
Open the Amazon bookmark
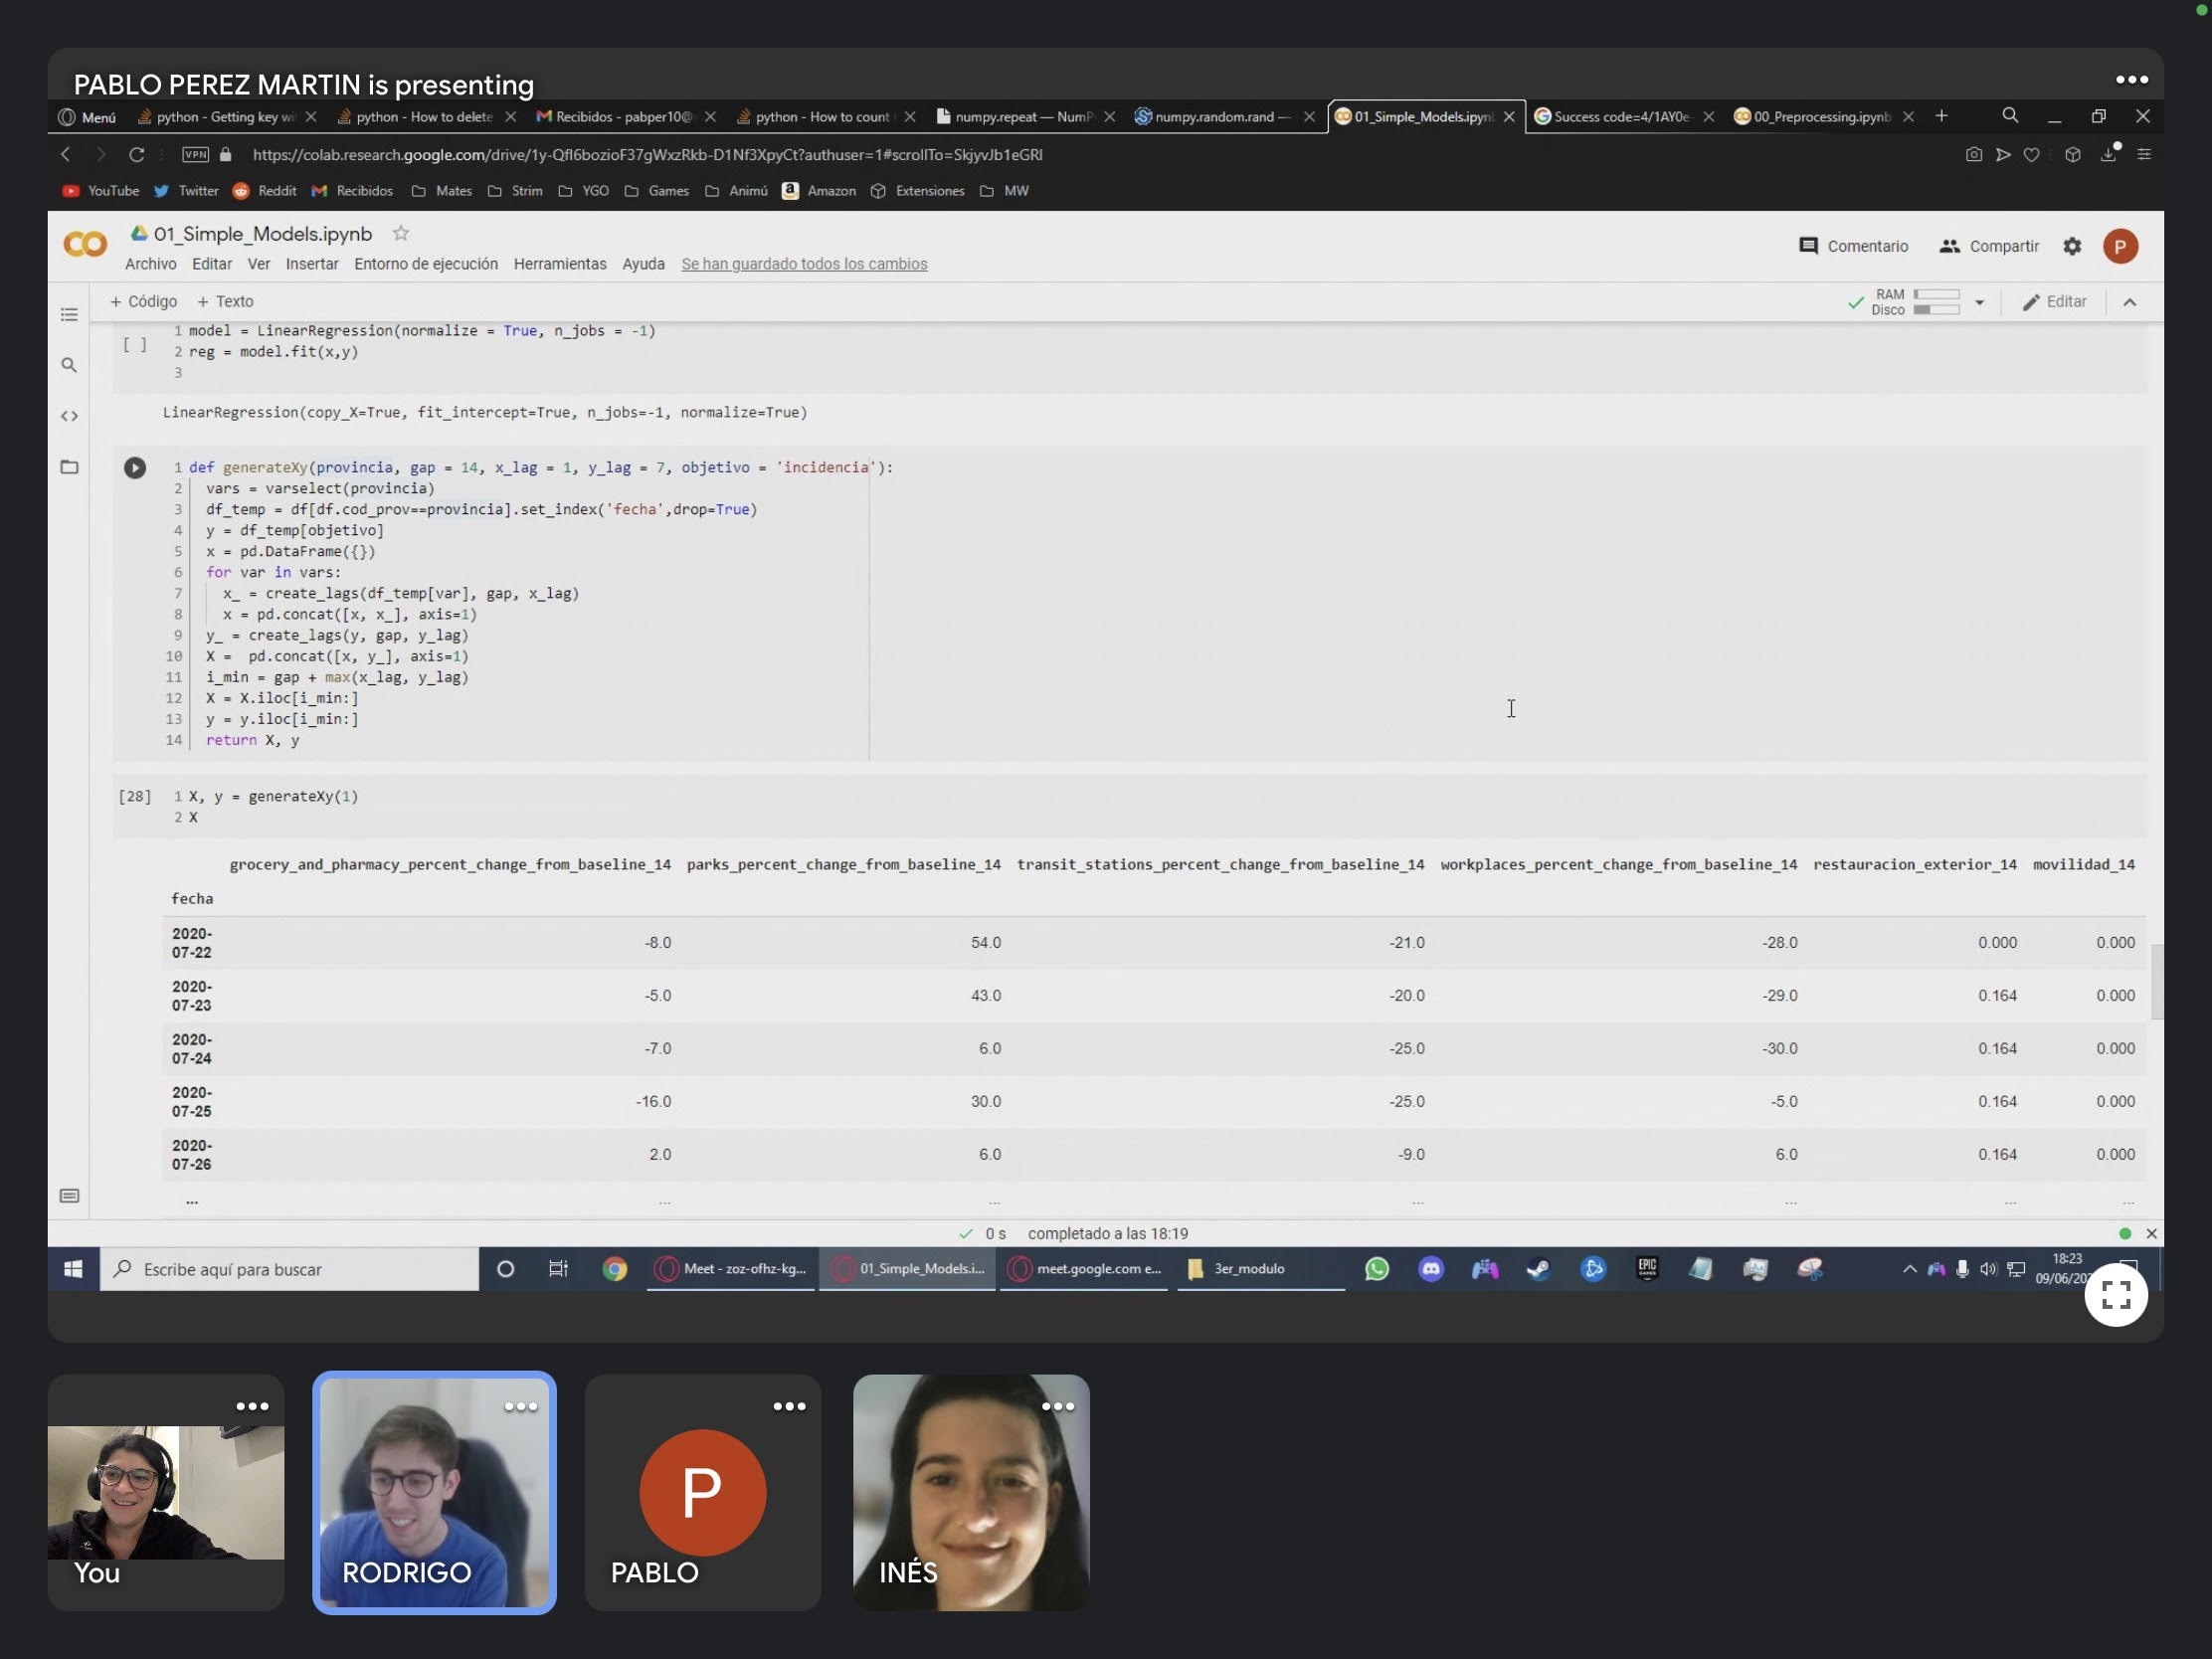[x=819, y=191]
